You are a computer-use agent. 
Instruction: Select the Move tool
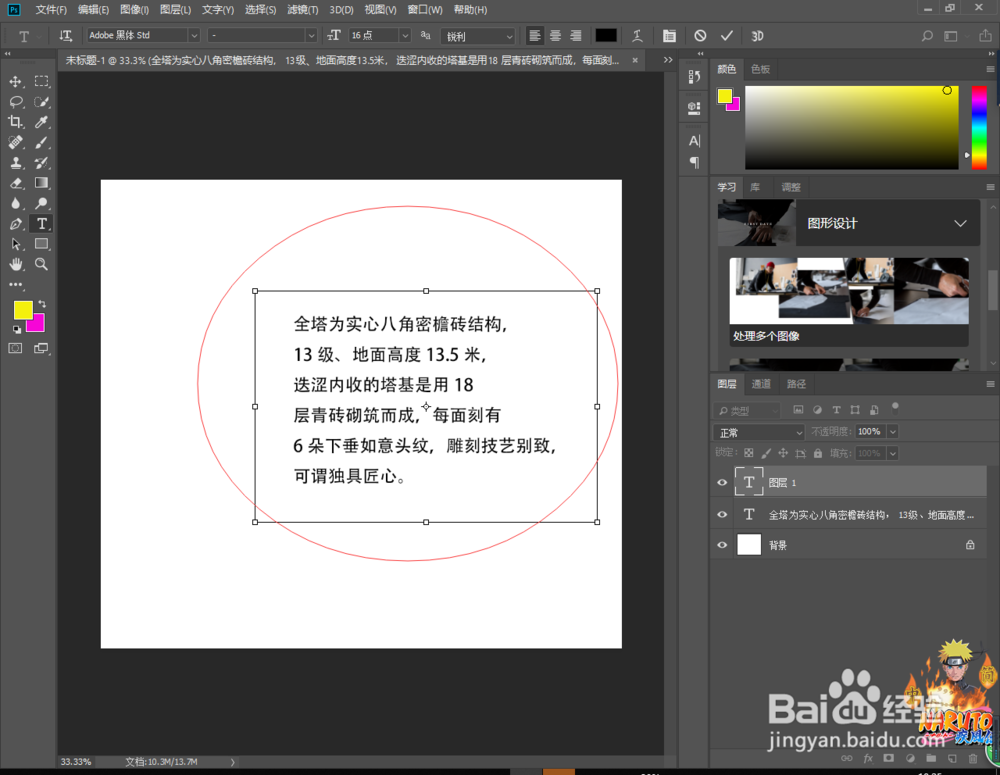coord(14,81)
